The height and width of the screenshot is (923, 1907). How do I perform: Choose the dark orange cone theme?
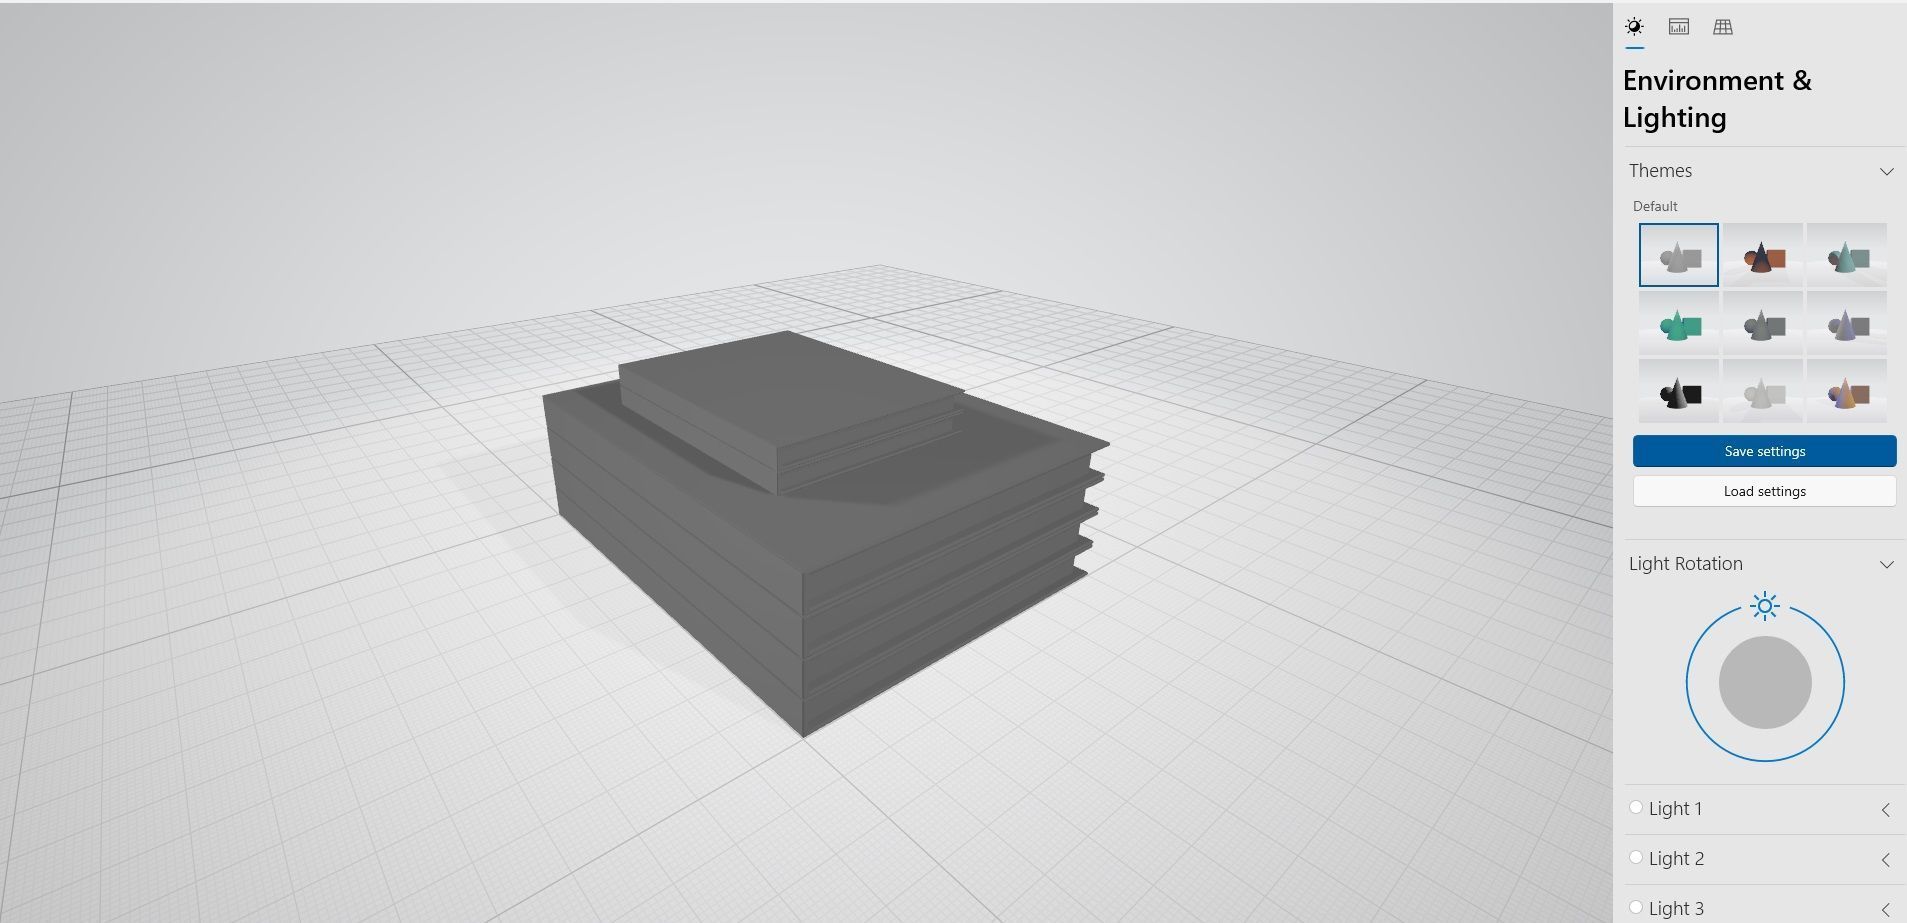point(1763,255)
